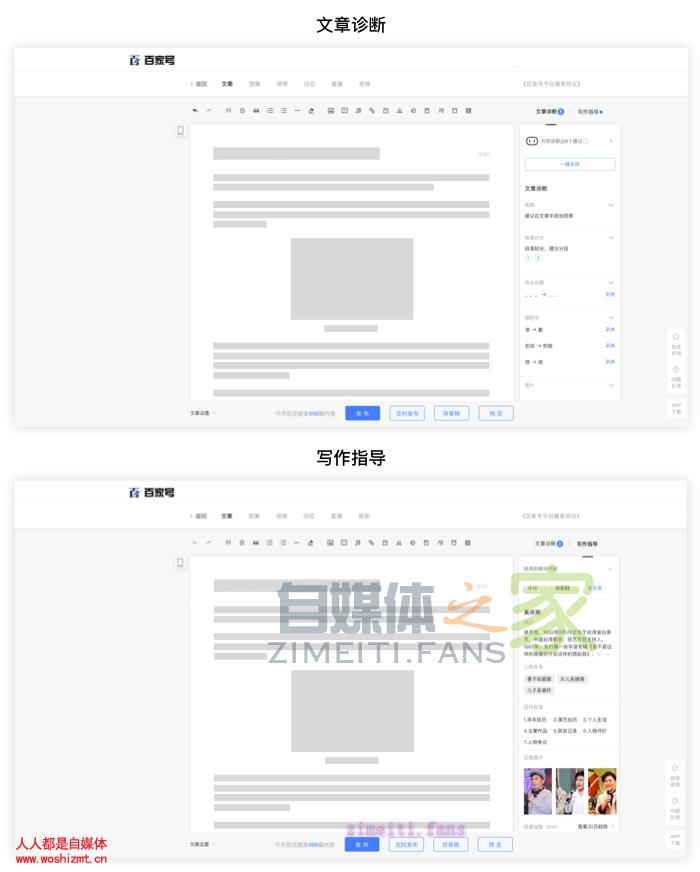Expand the 错别字 section chevron
The width and height of the screenshot is (700, 872).
[x=611, y=318]
